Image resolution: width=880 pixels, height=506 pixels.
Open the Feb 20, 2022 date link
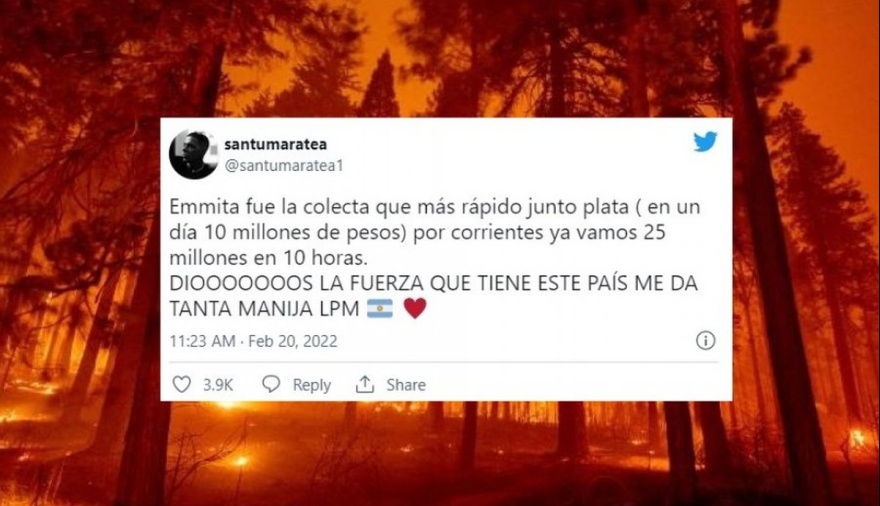click(x=292, y=341)
